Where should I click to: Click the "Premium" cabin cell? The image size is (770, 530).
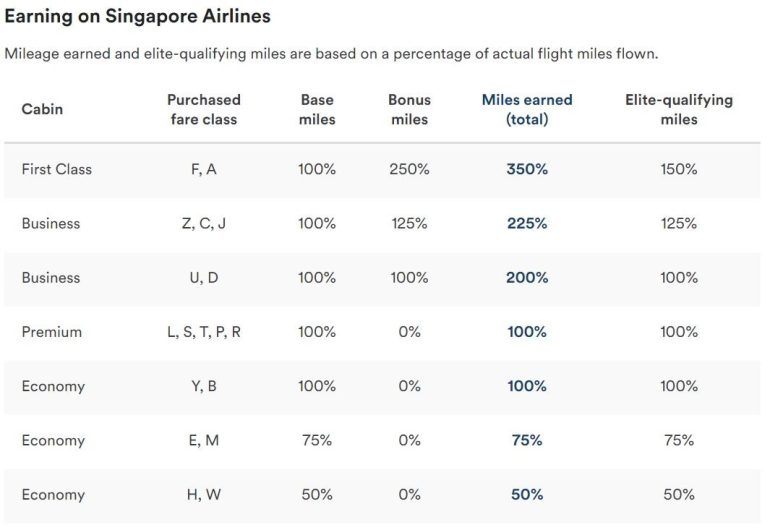52,331
